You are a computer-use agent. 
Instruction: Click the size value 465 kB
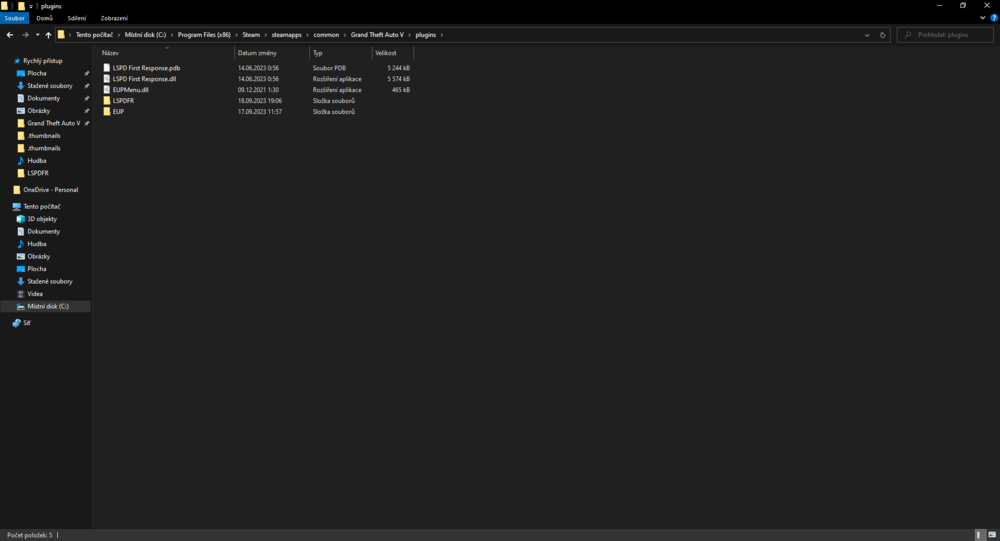(x=401, y=90)
